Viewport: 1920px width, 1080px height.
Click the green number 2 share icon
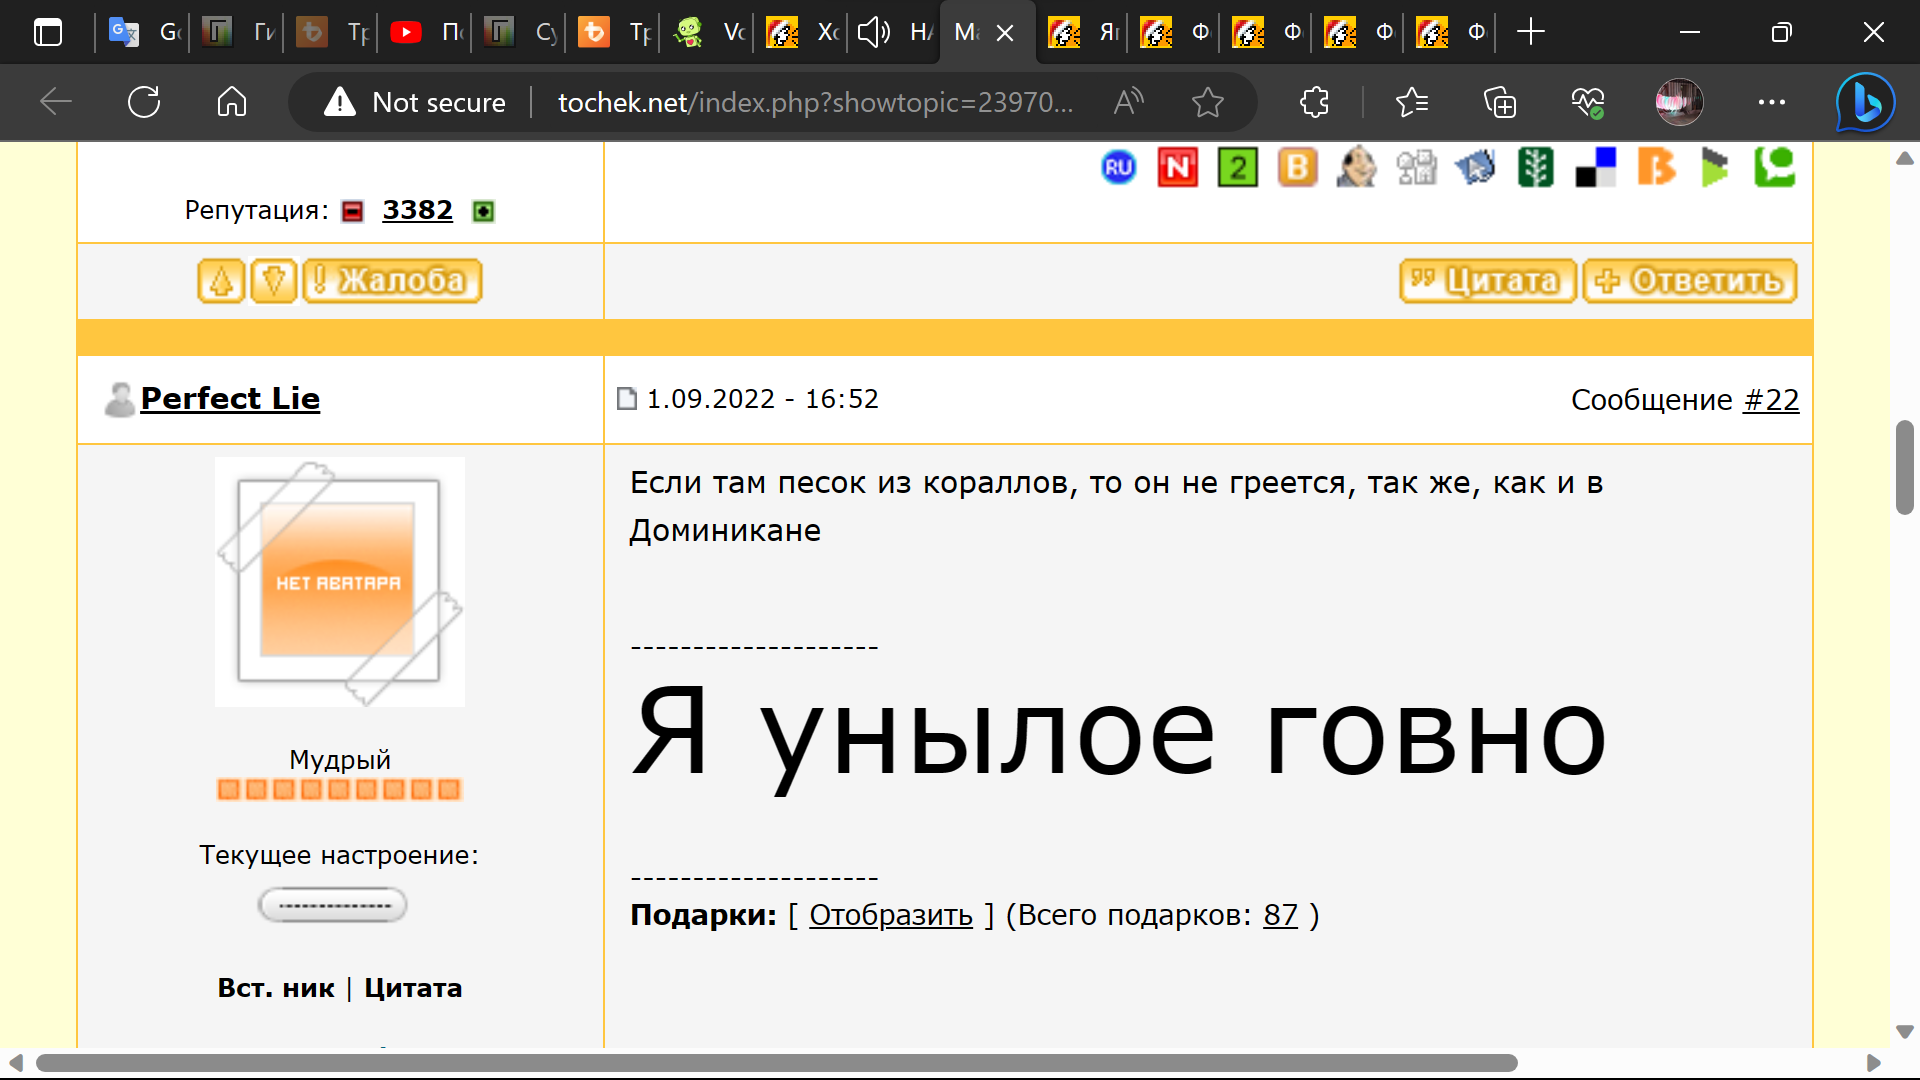(1238, 167)
